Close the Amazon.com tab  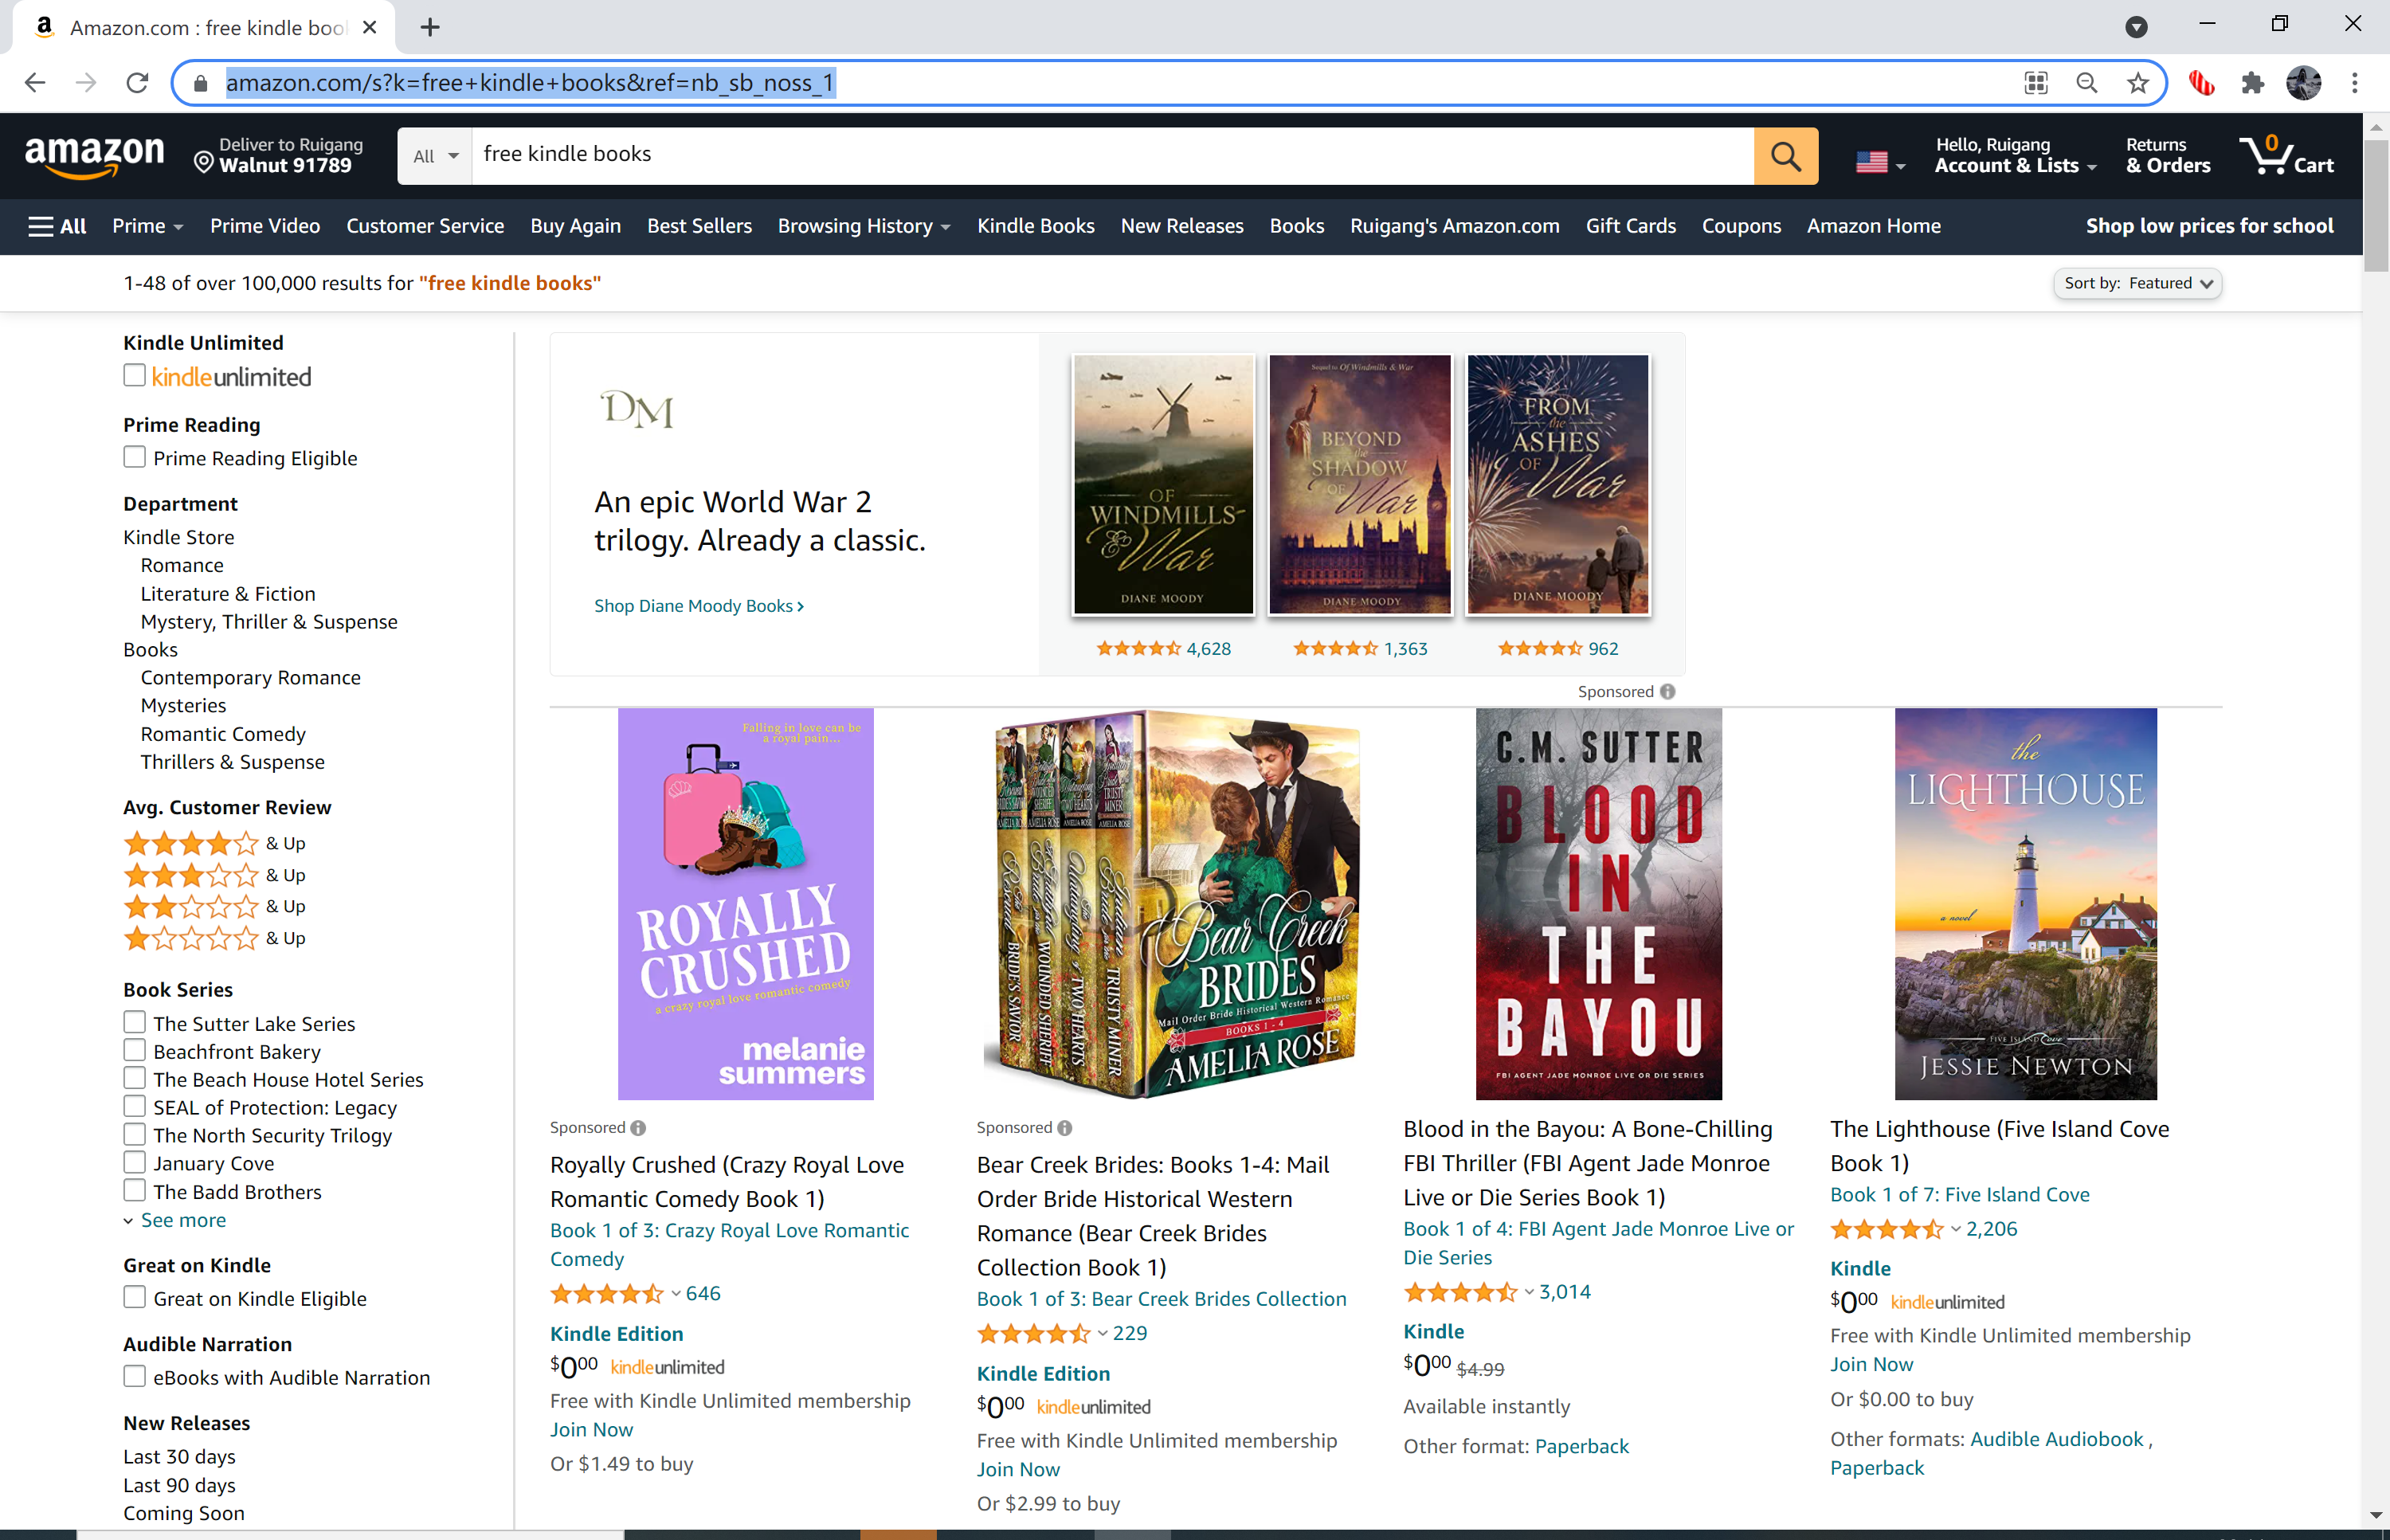tap(370, 27)
